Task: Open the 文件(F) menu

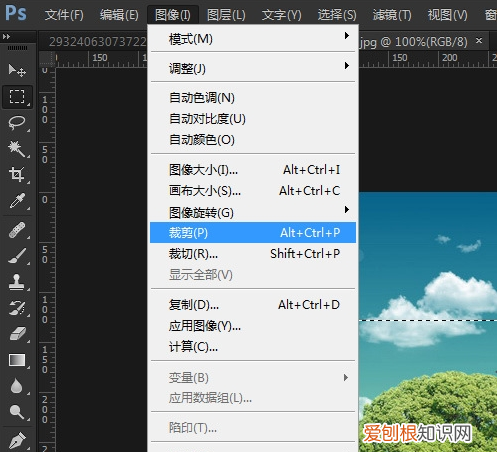Action: coord(64,15)
